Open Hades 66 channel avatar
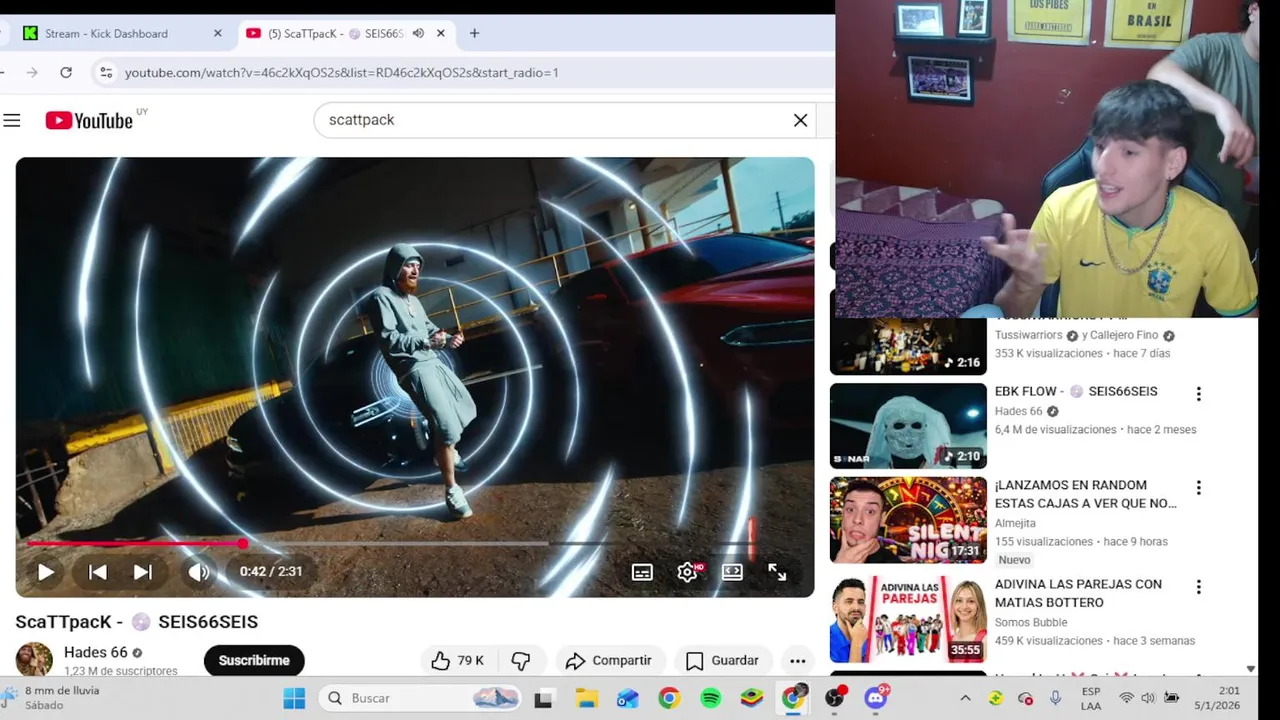 coord(34,660)
